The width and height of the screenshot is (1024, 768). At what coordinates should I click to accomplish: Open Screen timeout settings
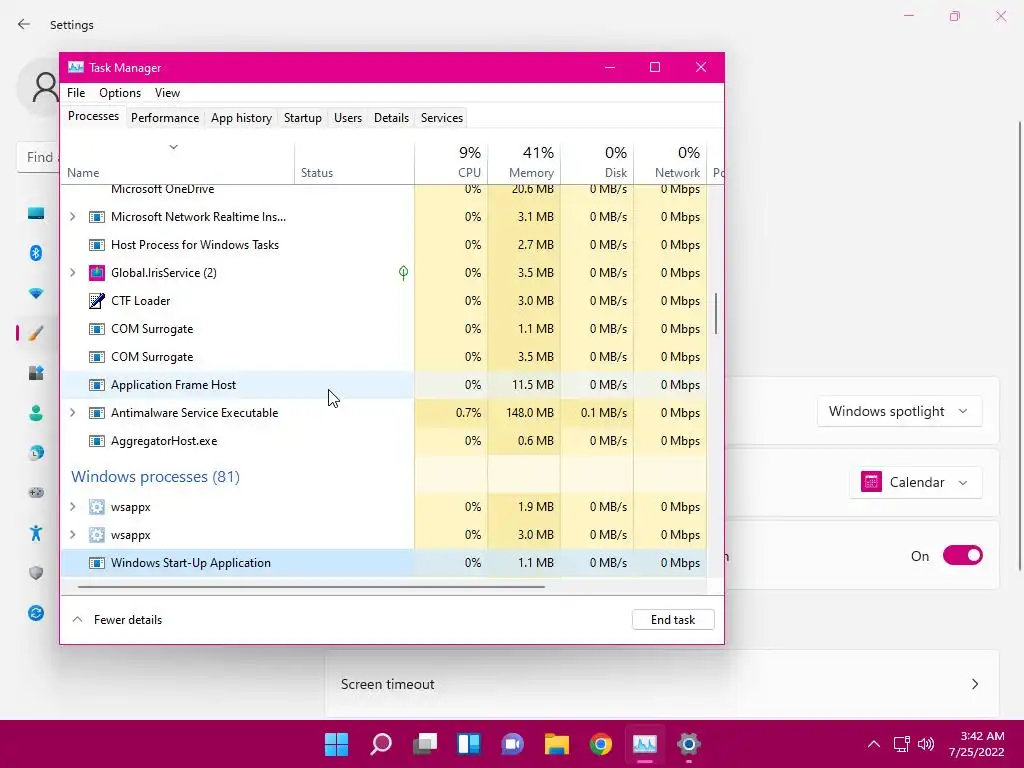click(x=662, y=684)
